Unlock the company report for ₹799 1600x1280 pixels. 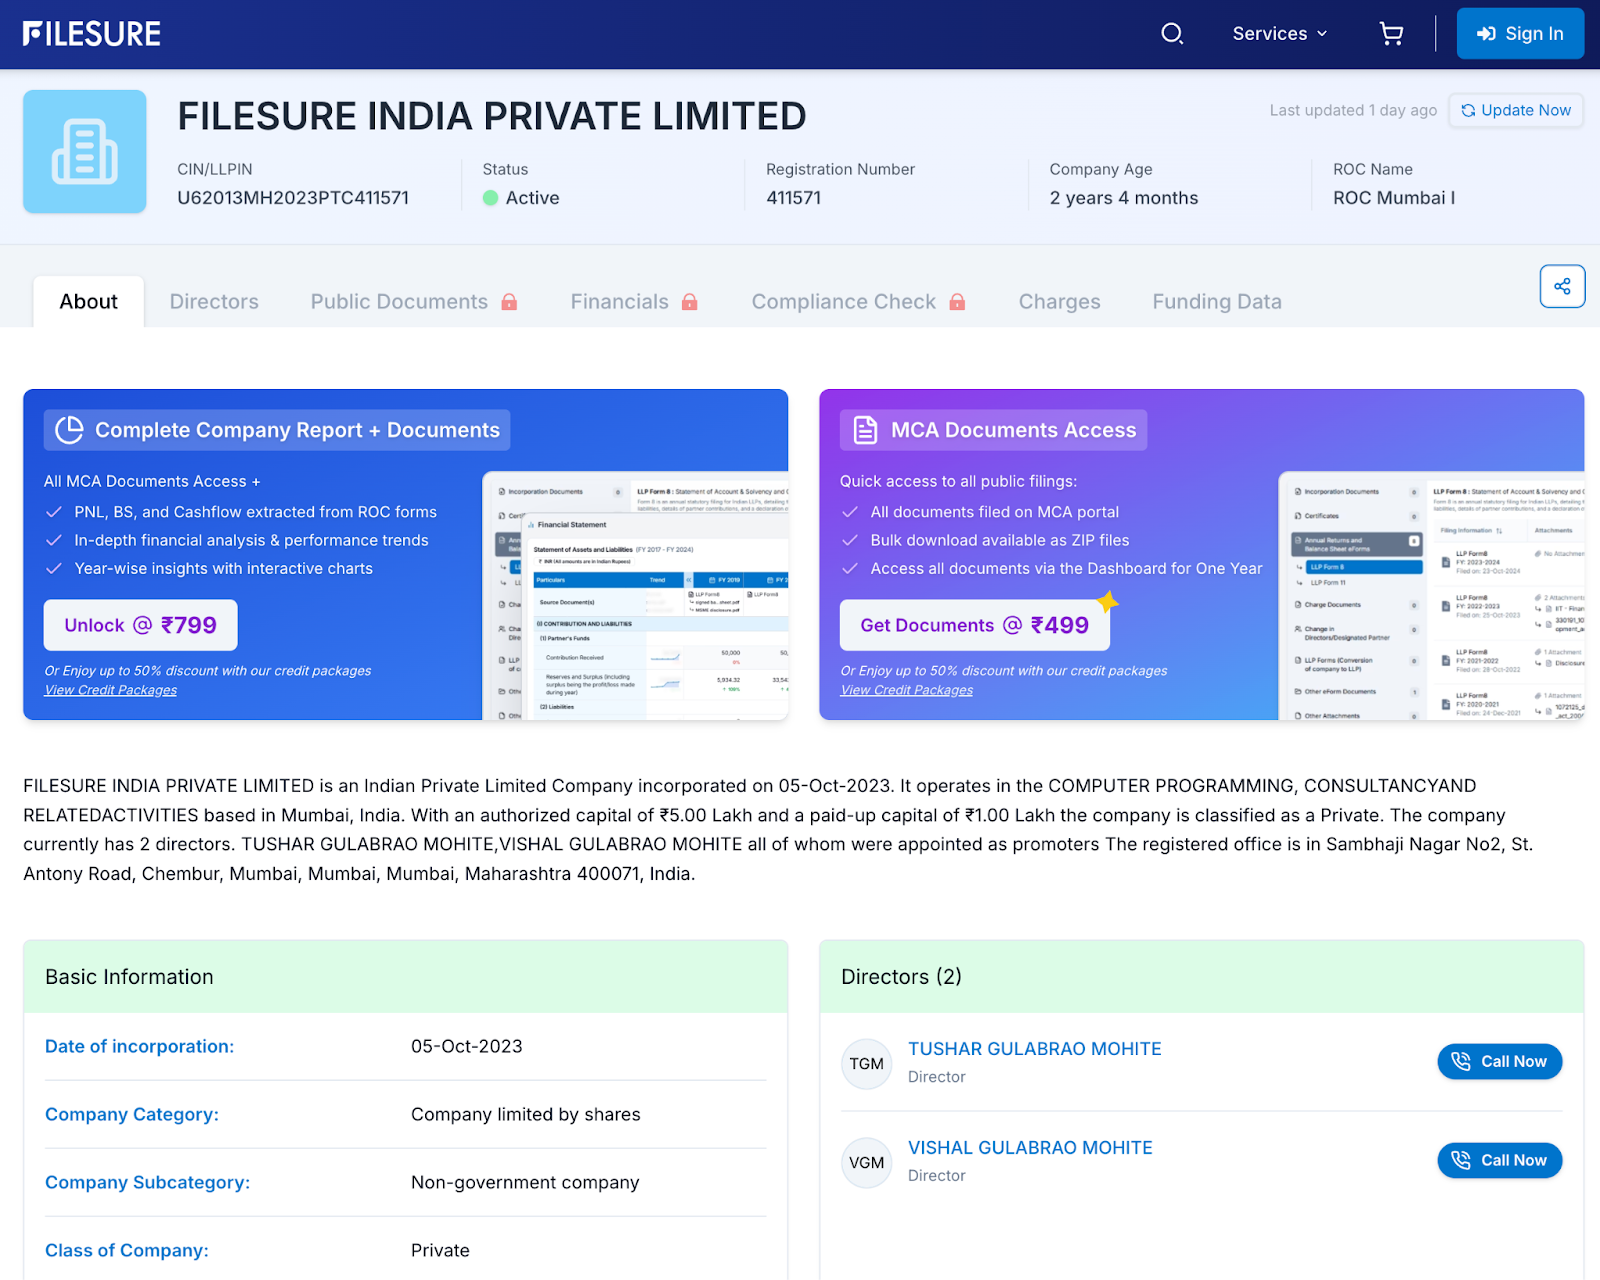pos(141,625)
